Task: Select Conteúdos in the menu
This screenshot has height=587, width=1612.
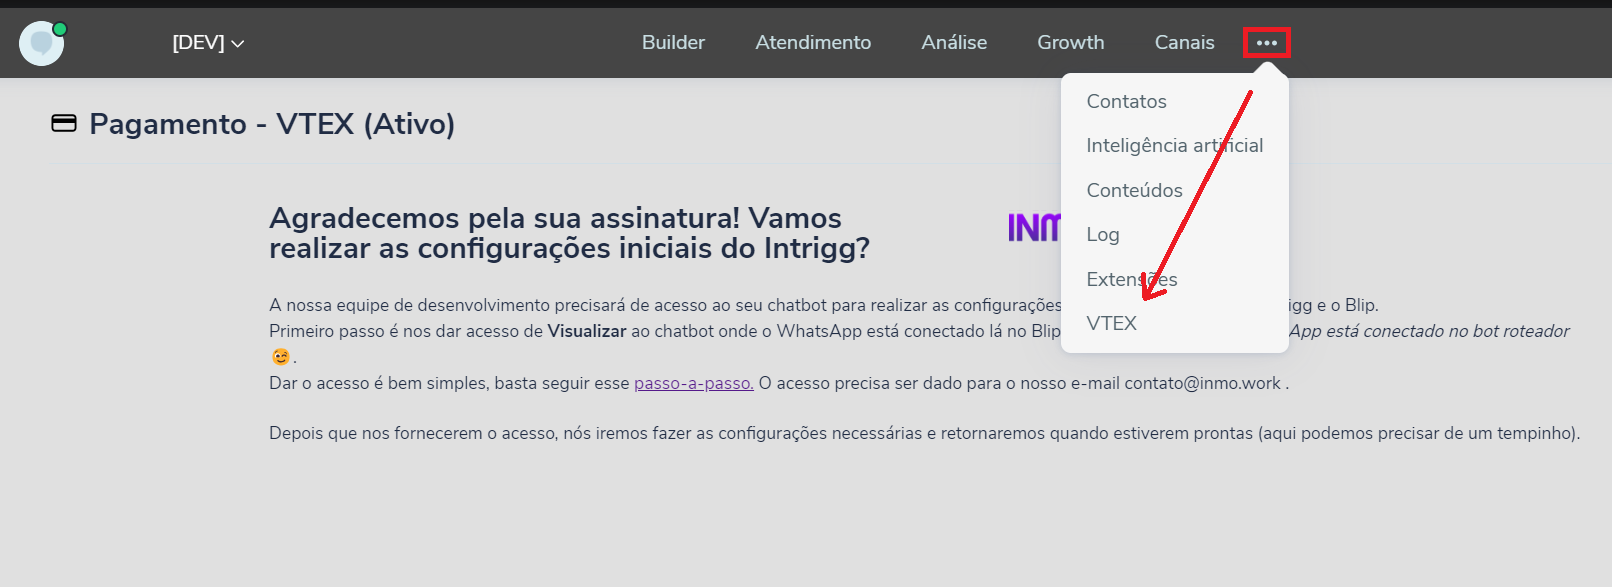Action: (x=1135, y=190)
